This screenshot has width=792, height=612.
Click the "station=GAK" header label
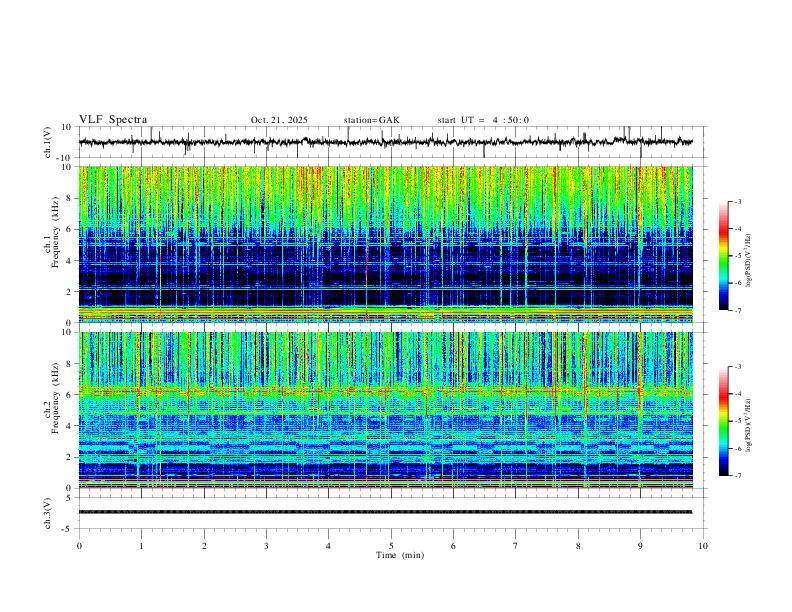[371, 120]
